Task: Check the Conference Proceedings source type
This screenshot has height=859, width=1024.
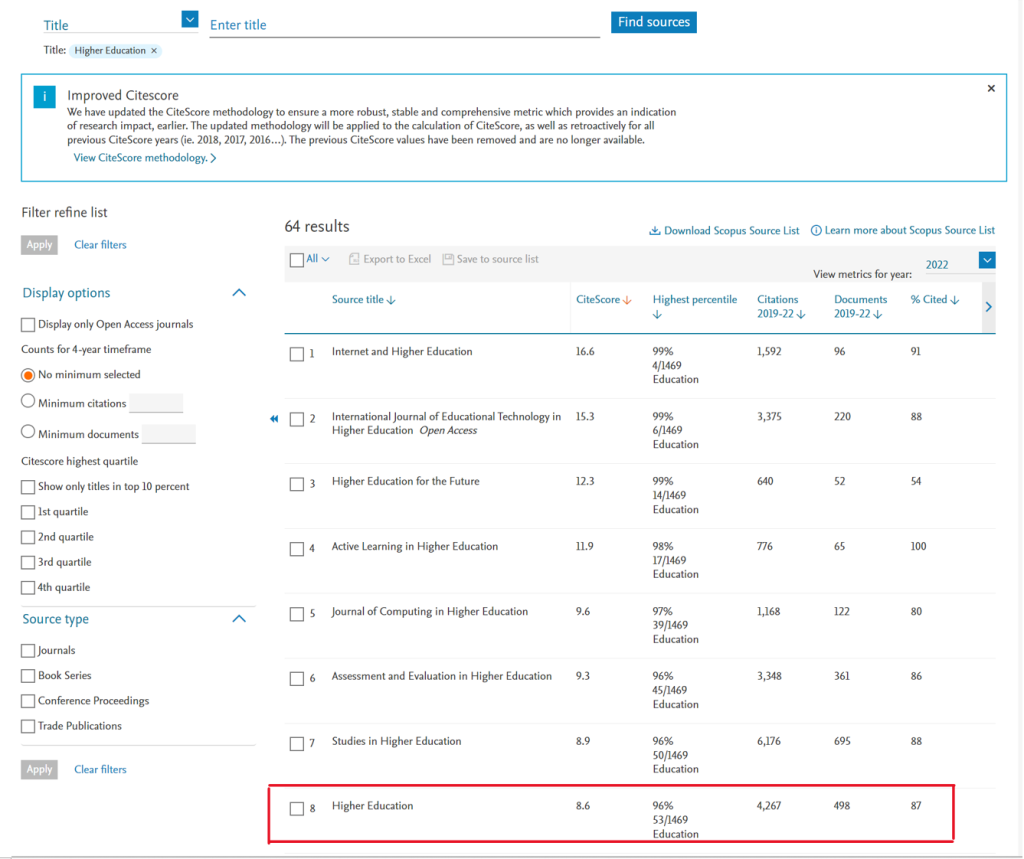Action: pos(28,701)
